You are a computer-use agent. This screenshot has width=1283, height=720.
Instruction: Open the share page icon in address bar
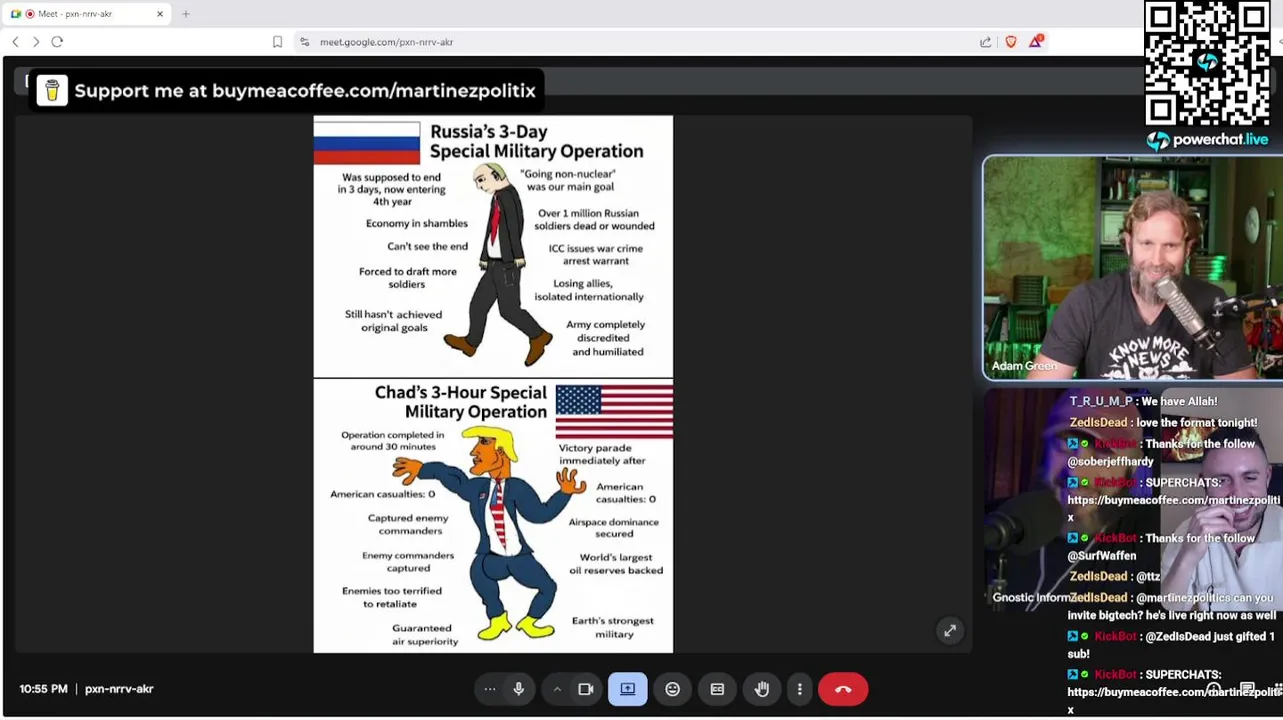(986, 42)
